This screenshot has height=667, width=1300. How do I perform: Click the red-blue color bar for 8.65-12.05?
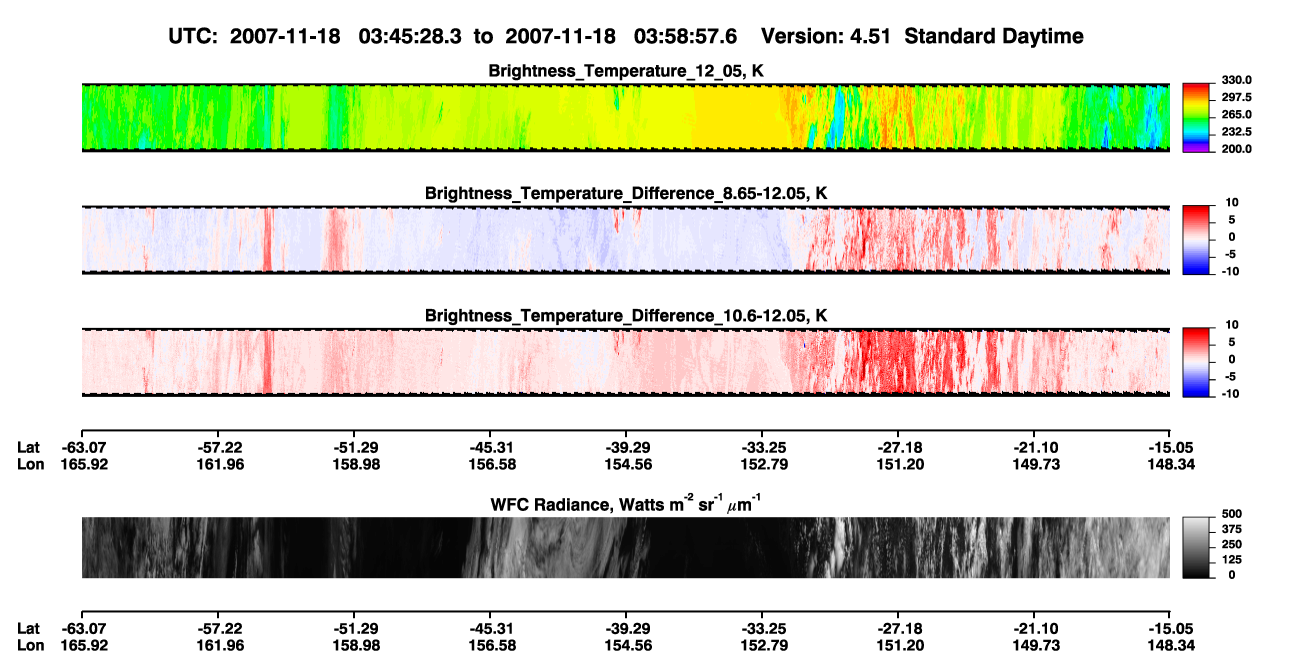[x=1198, y=240]
